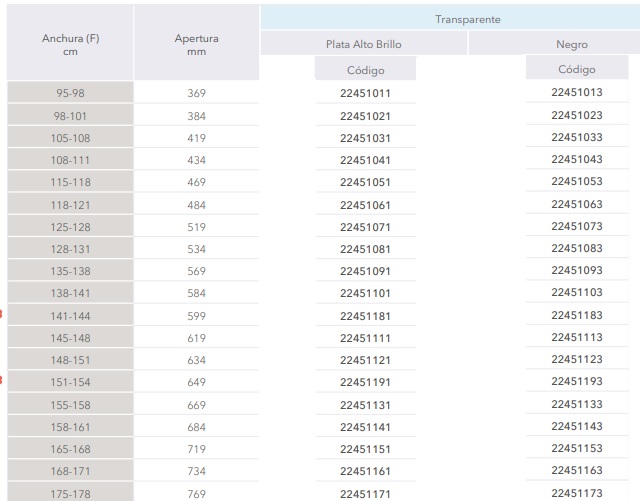Click code 22451081

click(365, 249)
